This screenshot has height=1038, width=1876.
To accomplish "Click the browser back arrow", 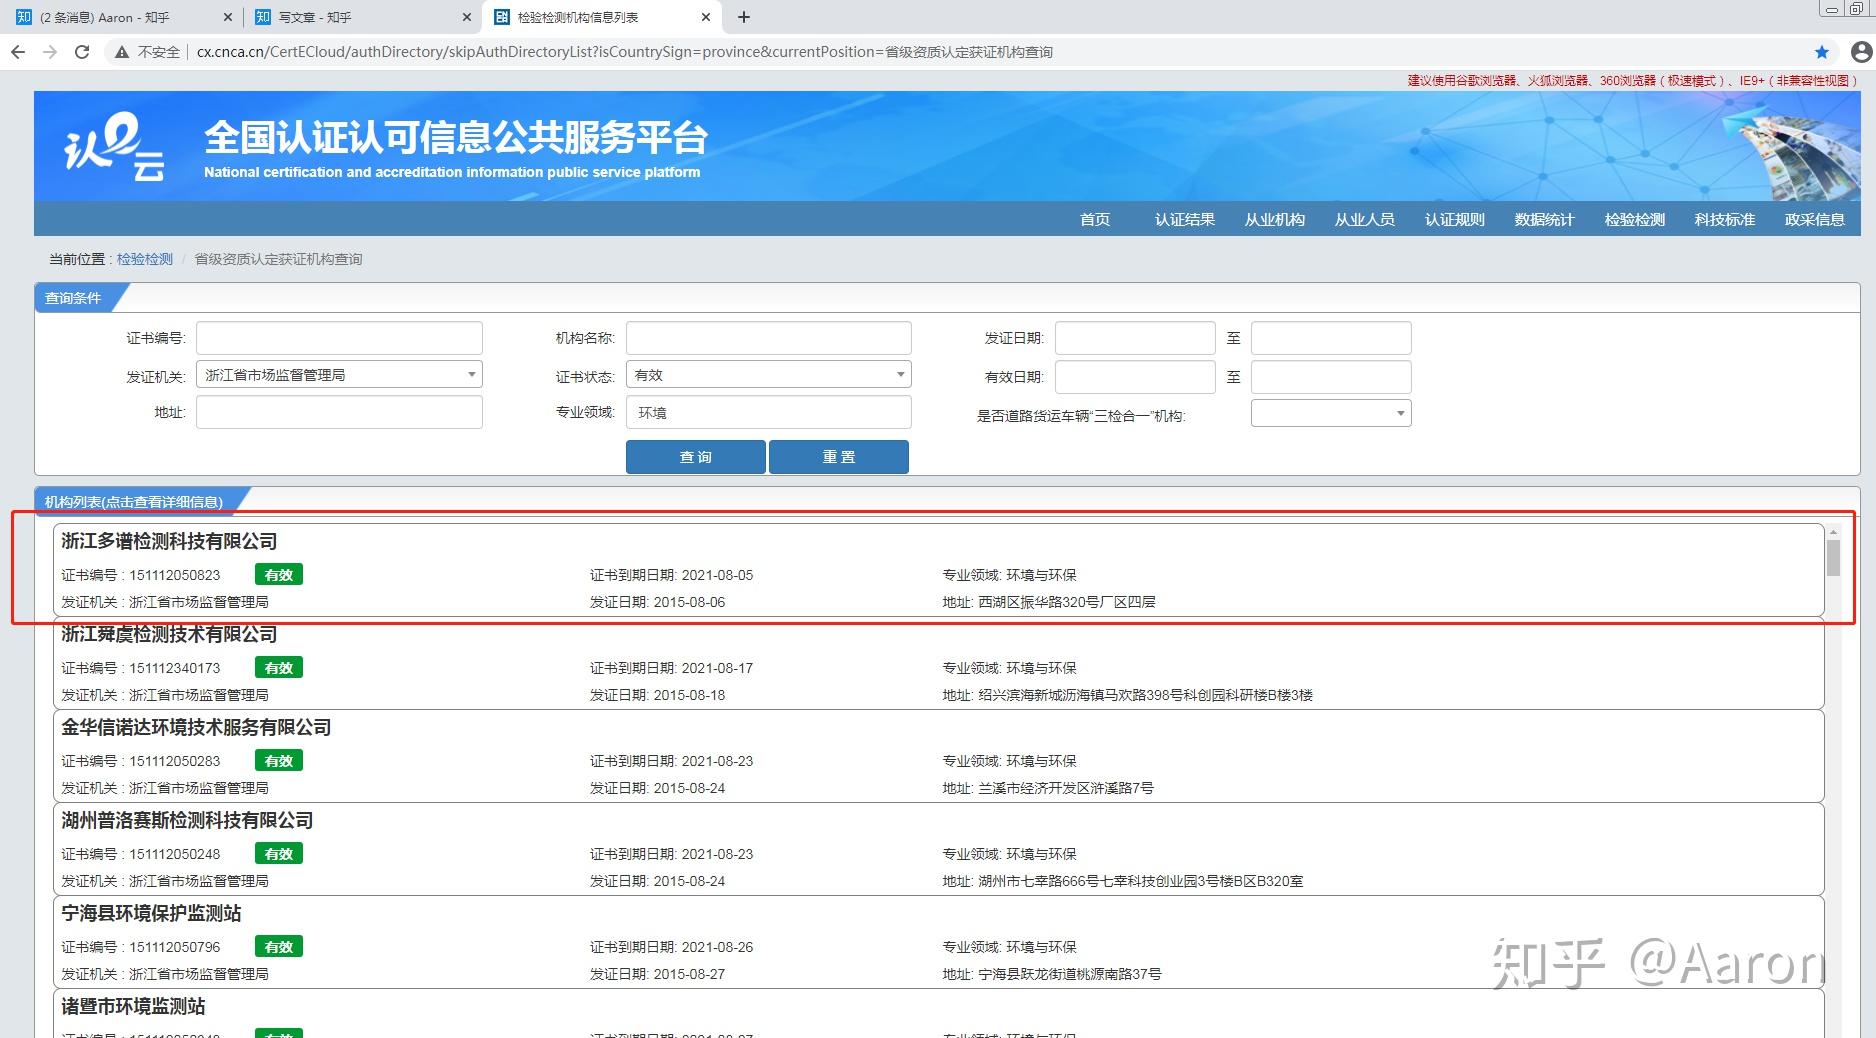I will (x=17, y=51).
